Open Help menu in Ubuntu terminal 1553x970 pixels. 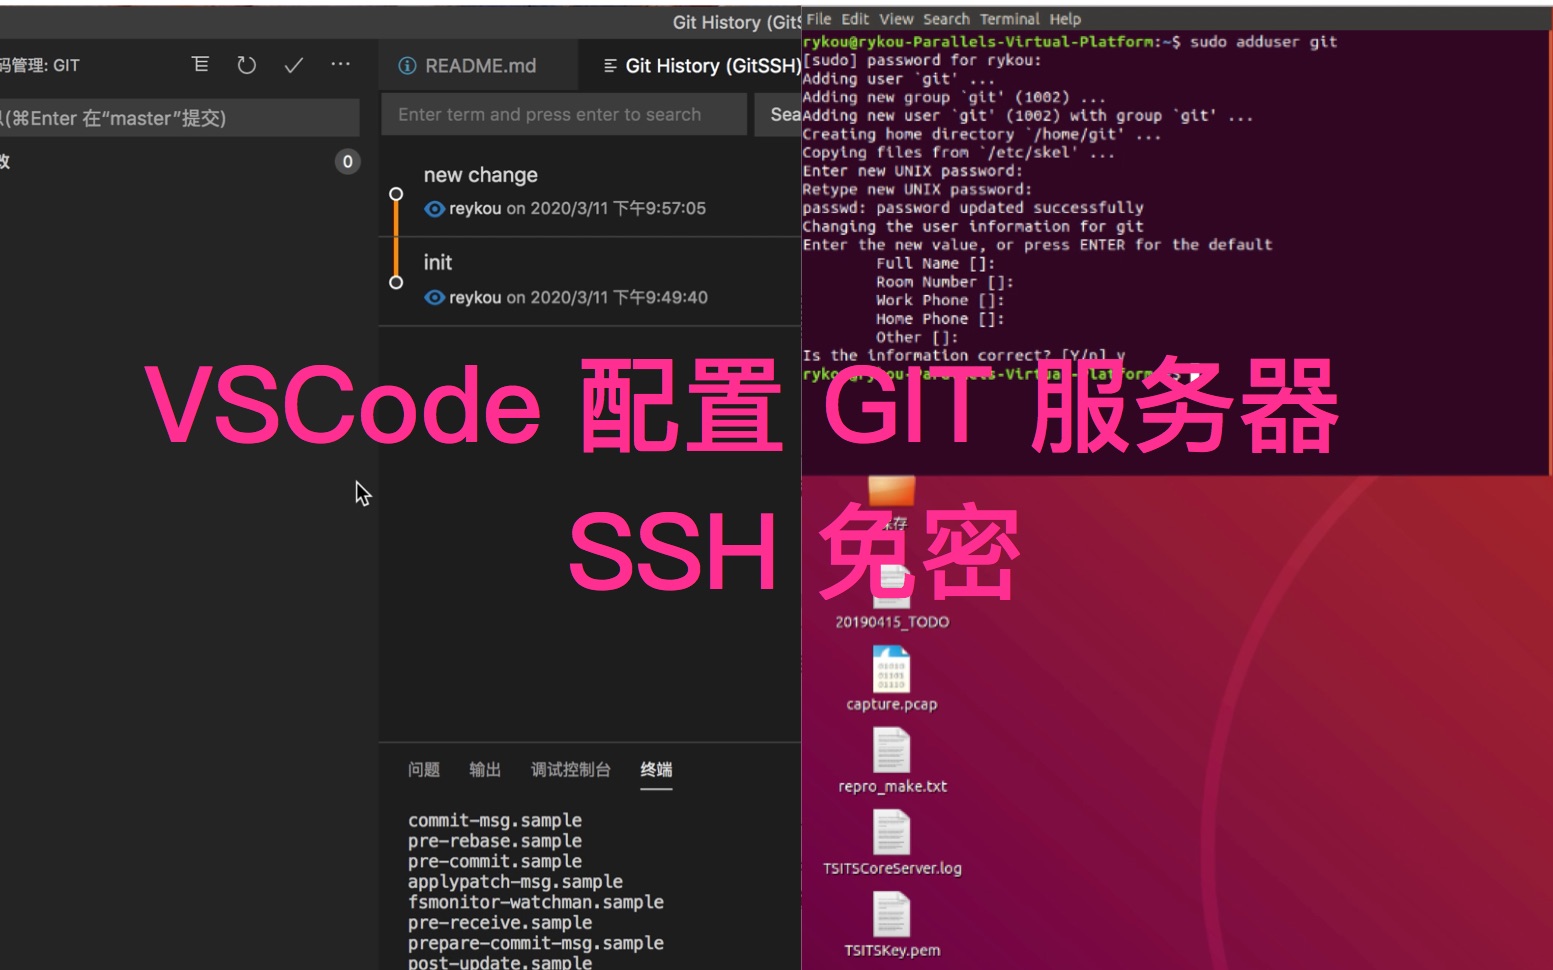pos(1065,19)
